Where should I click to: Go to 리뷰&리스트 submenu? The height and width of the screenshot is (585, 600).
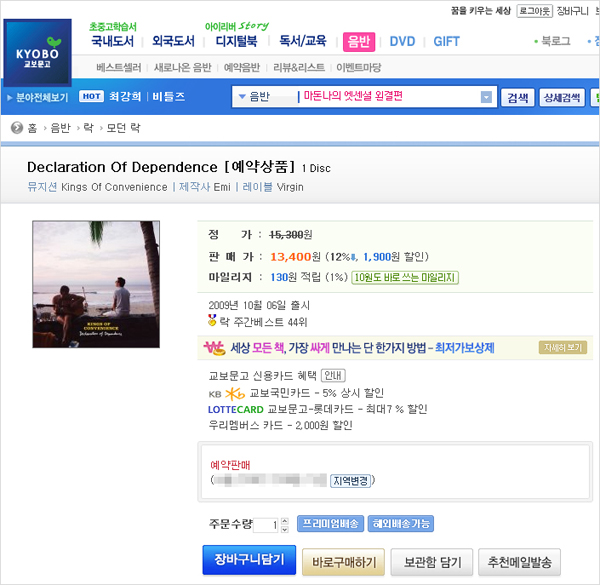click(x=299, y=68)
